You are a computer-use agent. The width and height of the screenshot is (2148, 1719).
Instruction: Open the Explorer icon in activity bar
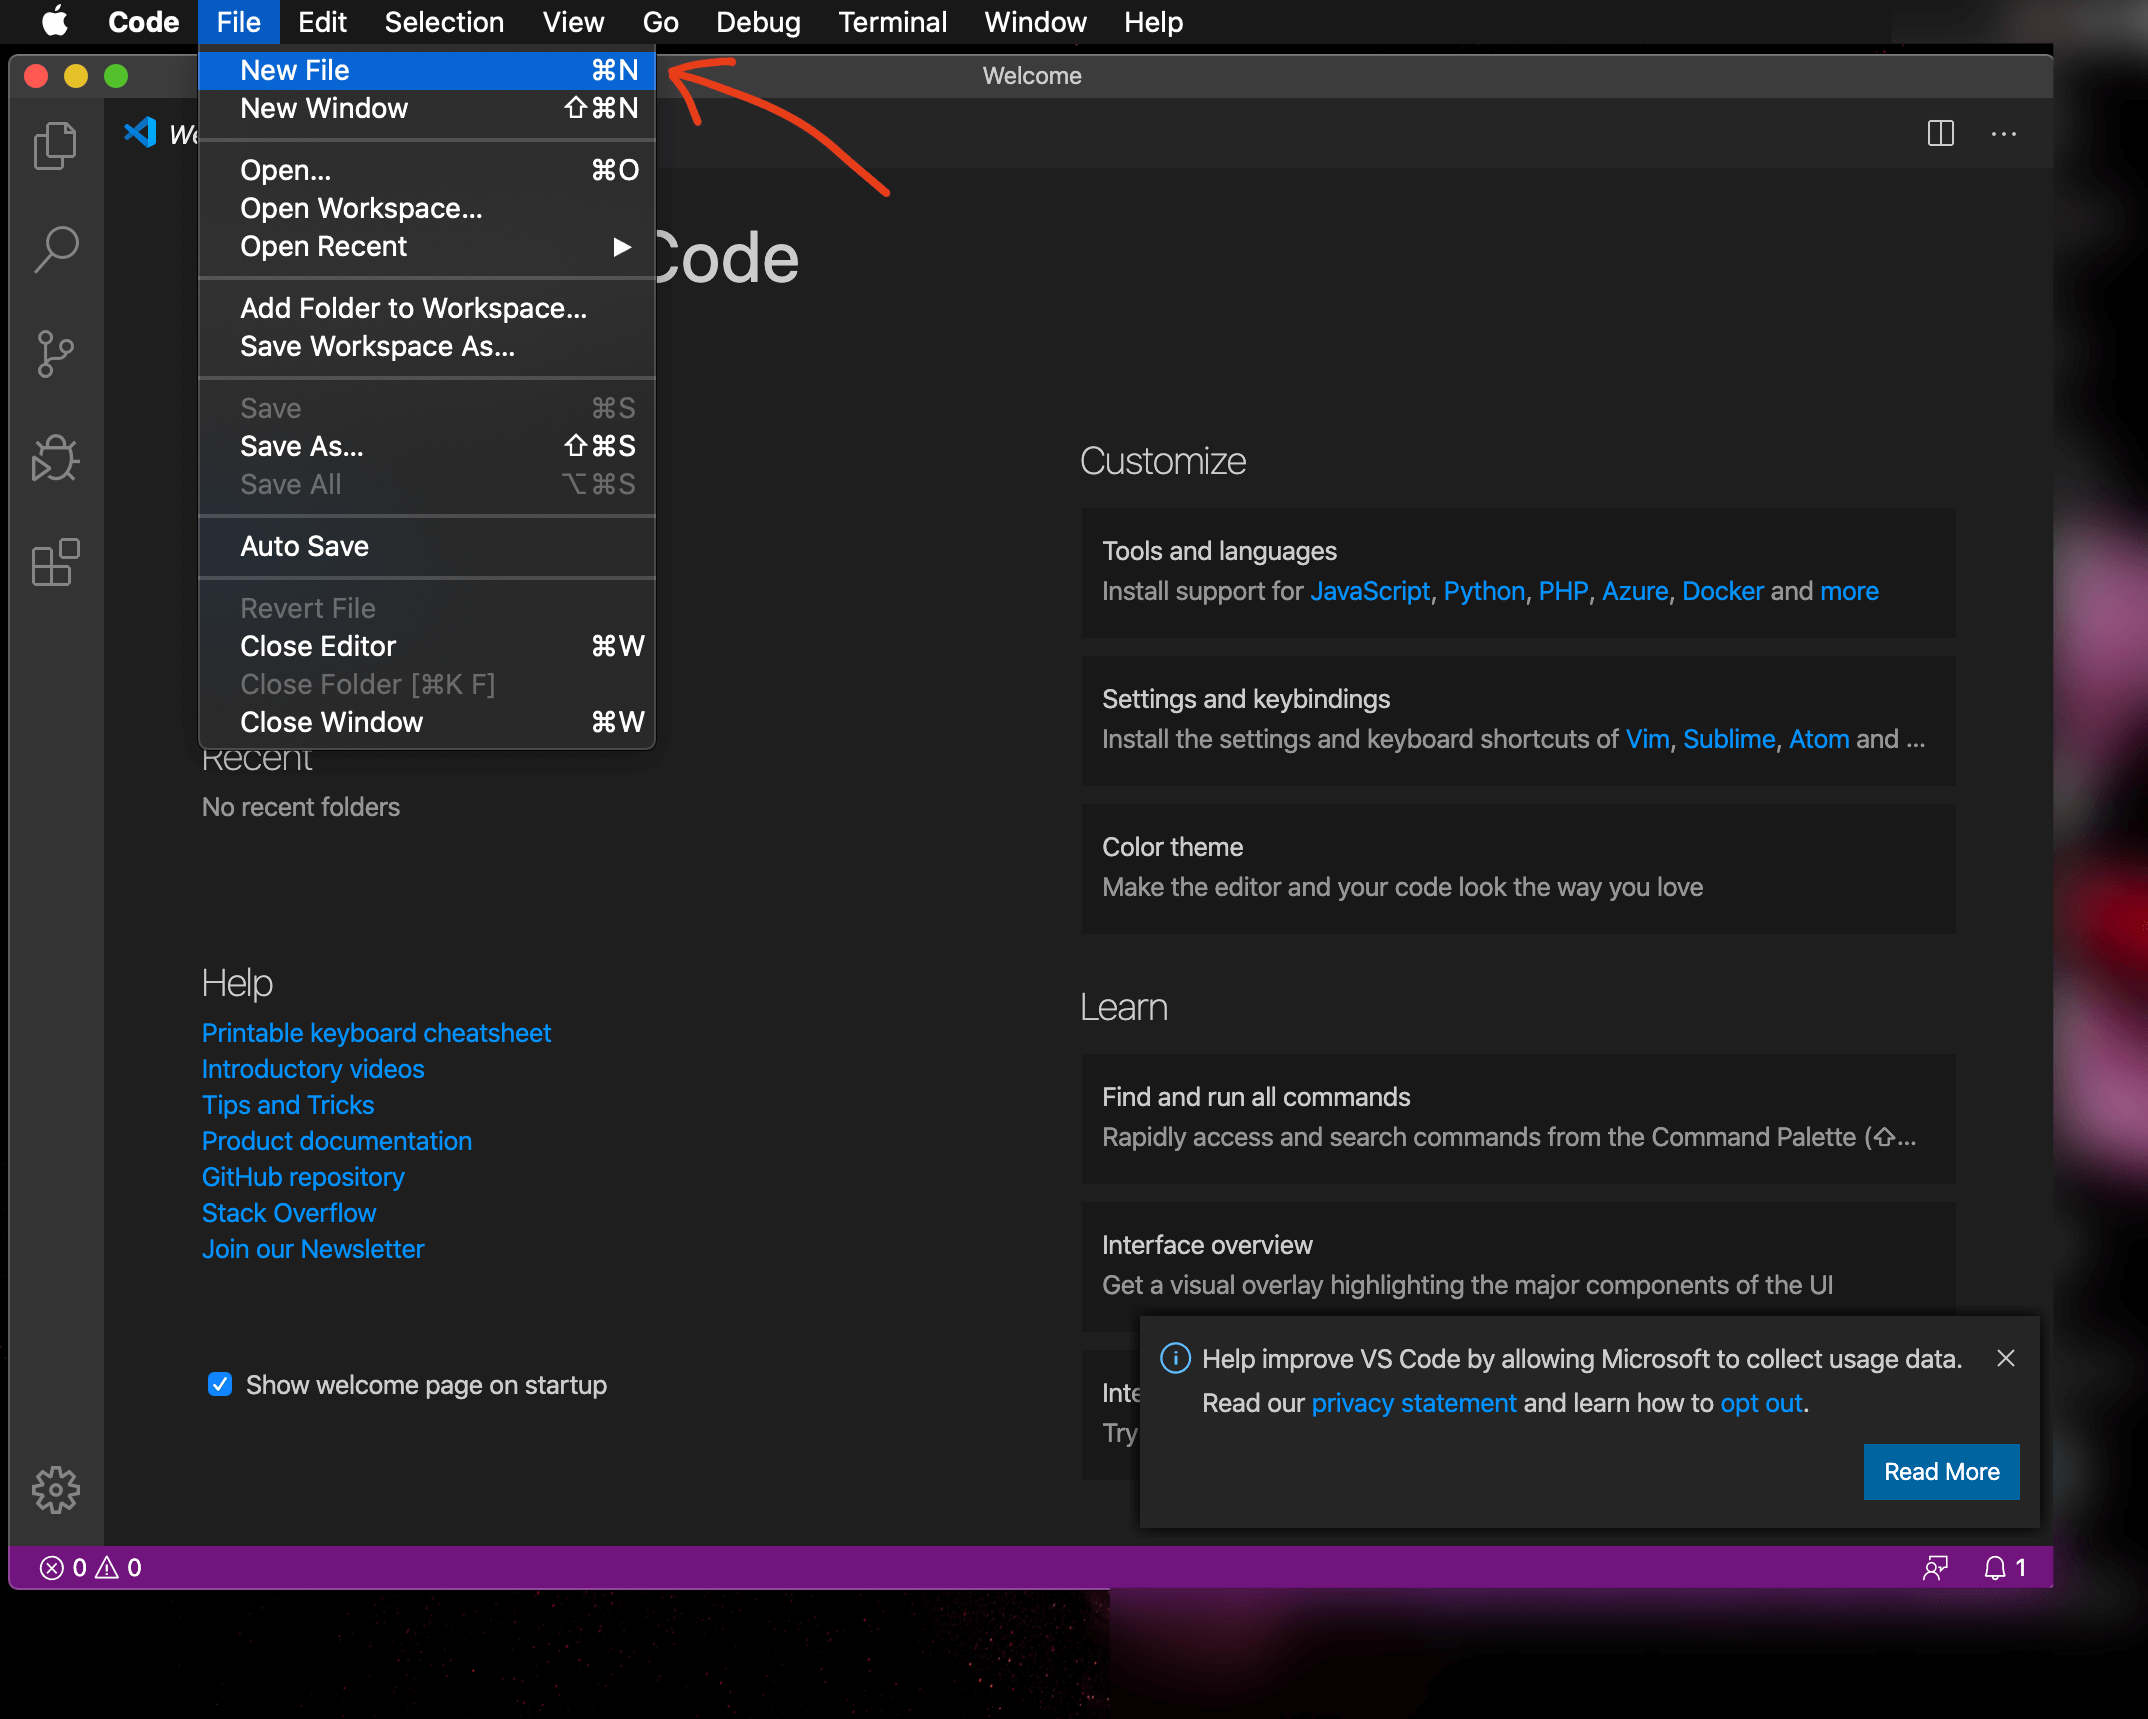(55, 146)
